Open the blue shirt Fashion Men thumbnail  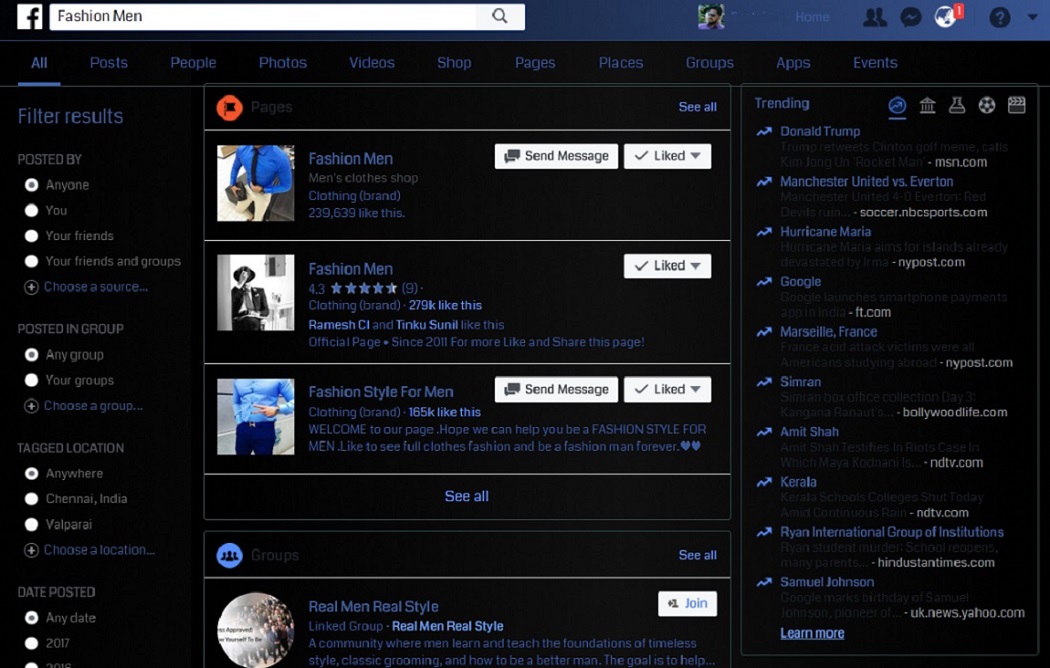[x=256, y=183]
